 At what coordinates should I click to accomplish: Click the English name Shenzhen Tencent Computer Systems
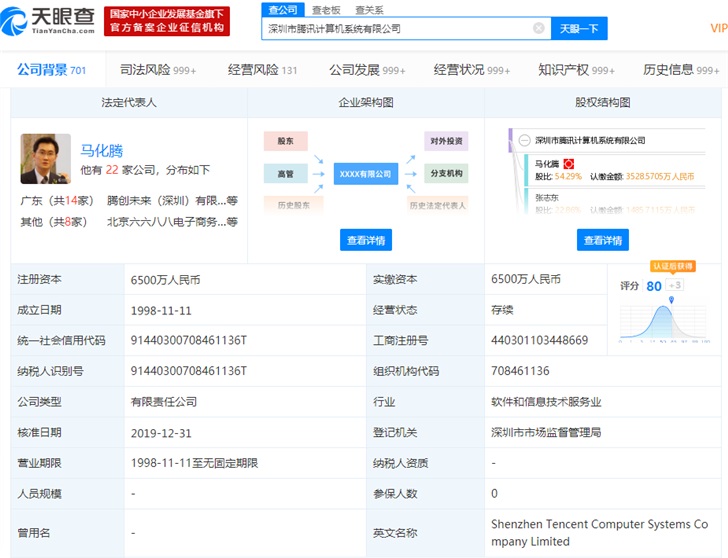tap(599, 532)
